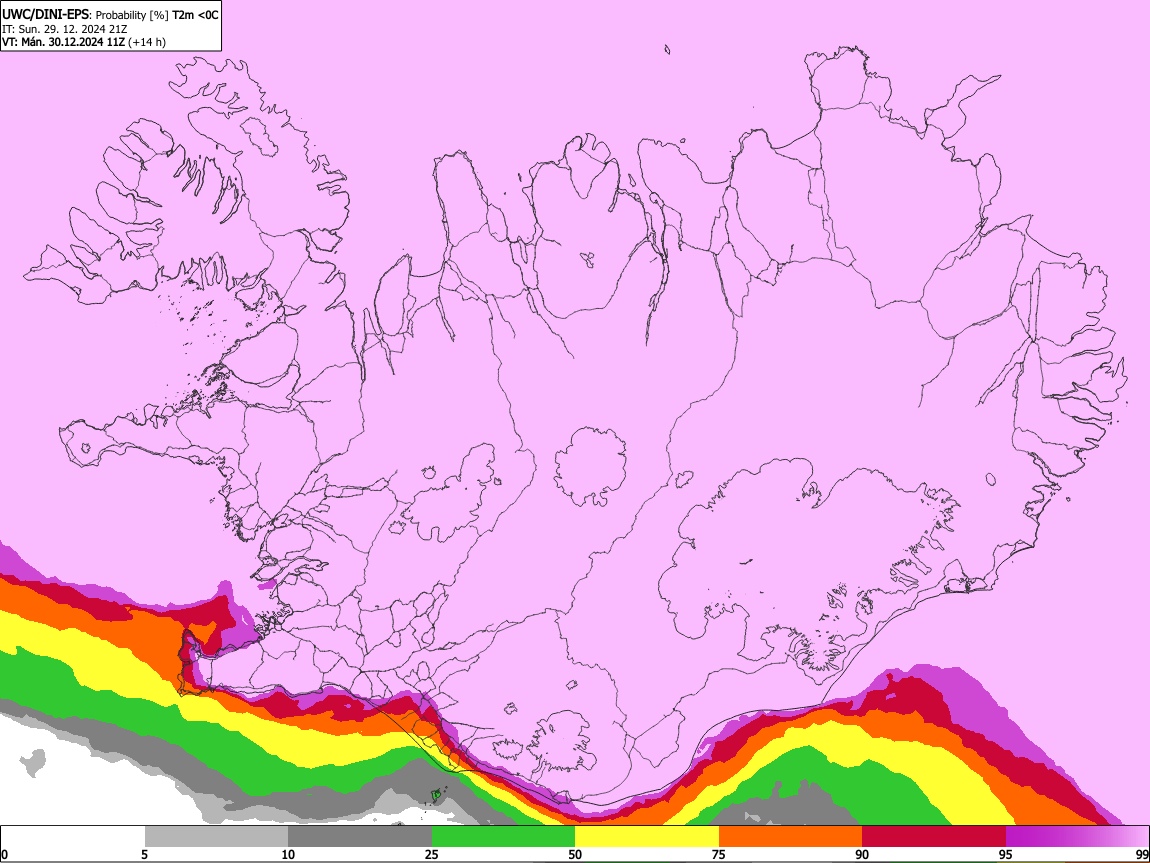Click the legend label '95'
This screenshot has height=863, width=1150.
pyautogui.click(x=1006, y=855)
